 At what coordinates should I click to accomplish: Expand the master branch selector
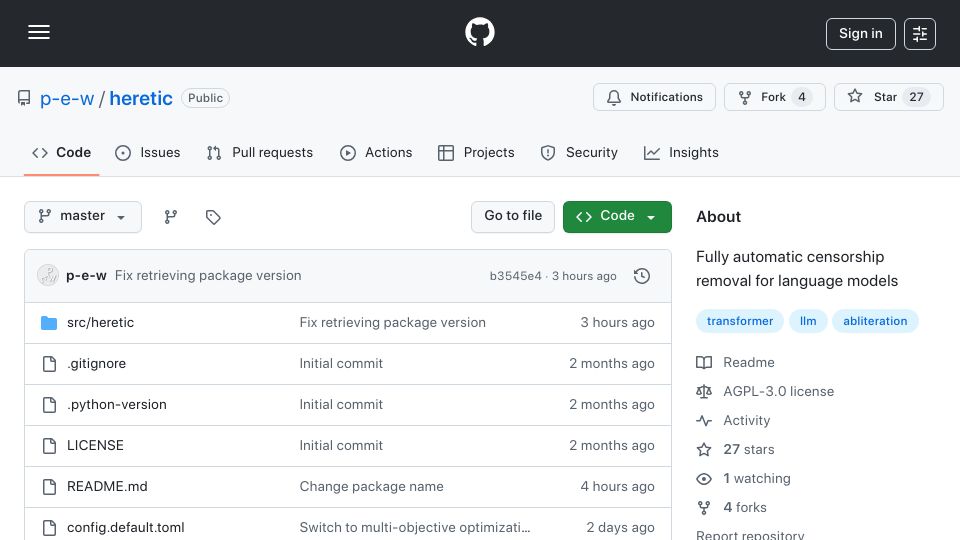pos(83,217)
